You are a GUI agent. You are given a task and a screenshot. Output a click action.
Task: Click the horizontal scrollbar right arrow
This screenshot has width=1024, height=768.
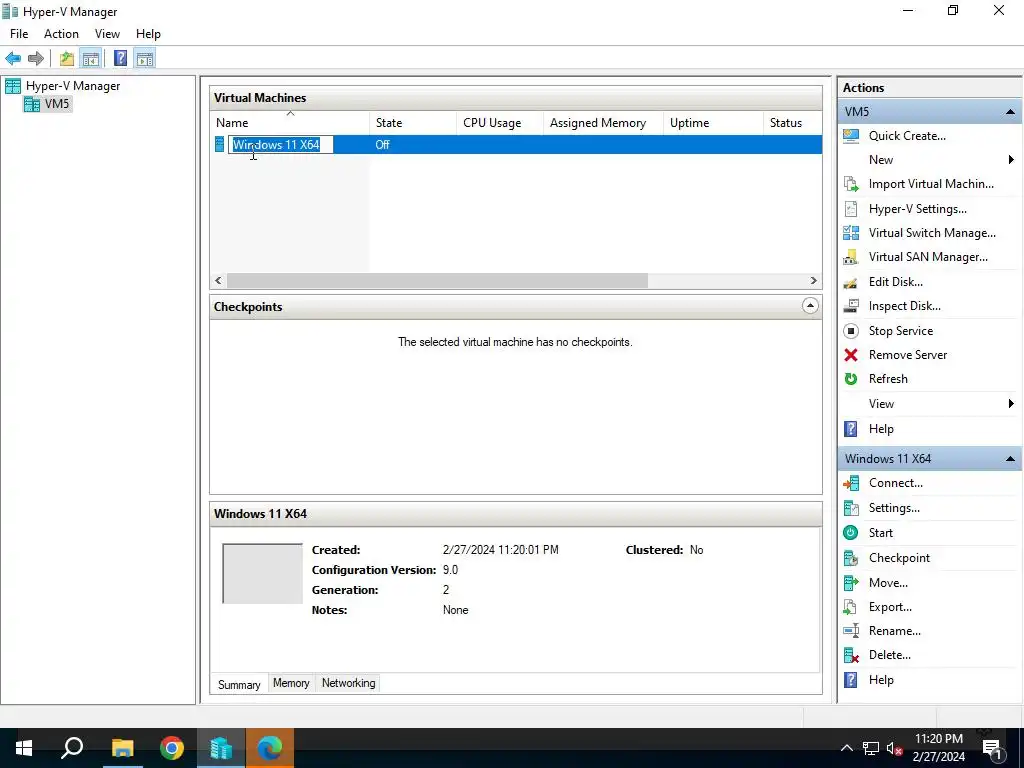pos(813,281)
